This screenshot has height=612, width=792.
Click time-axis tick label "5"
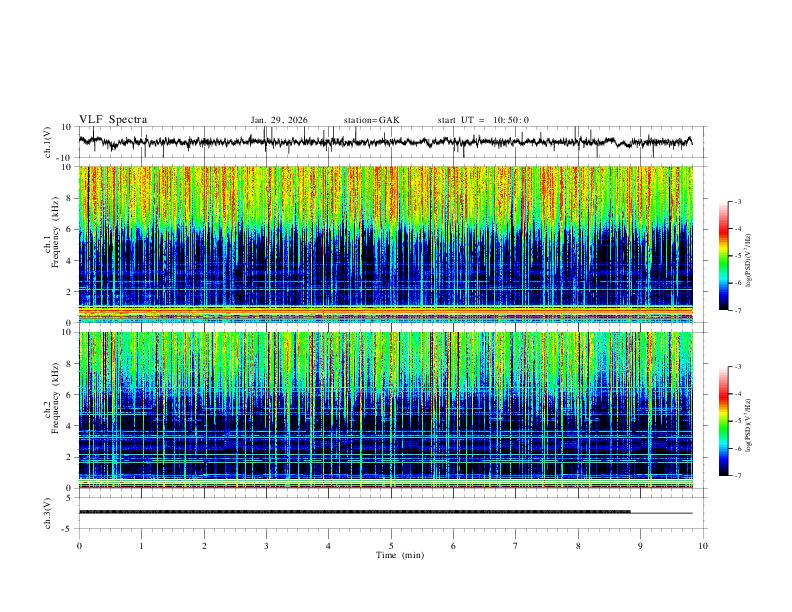pos(391,546)
